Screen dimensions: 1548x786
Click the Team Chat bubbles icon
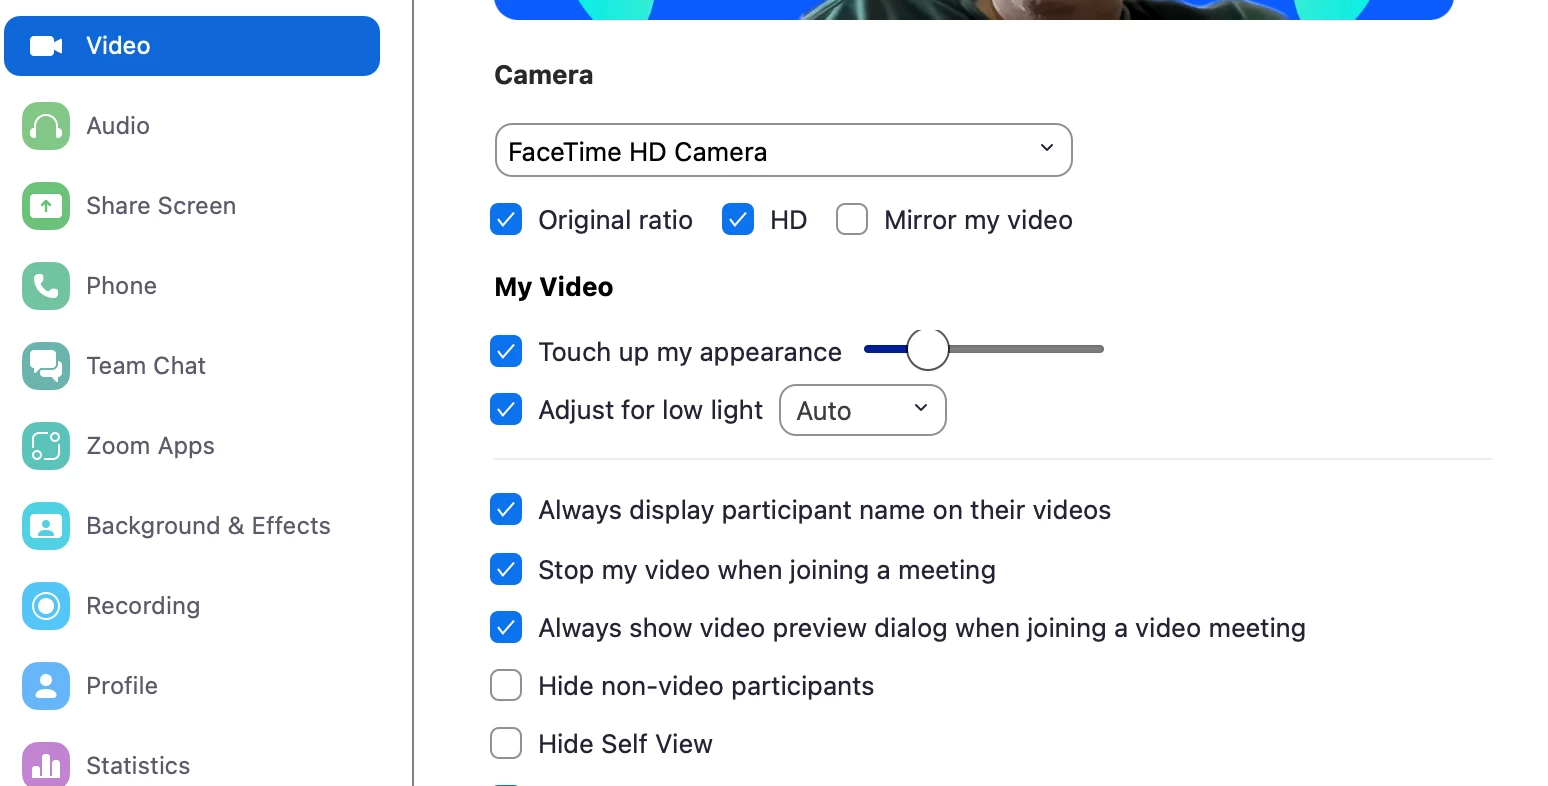(46, 366)
